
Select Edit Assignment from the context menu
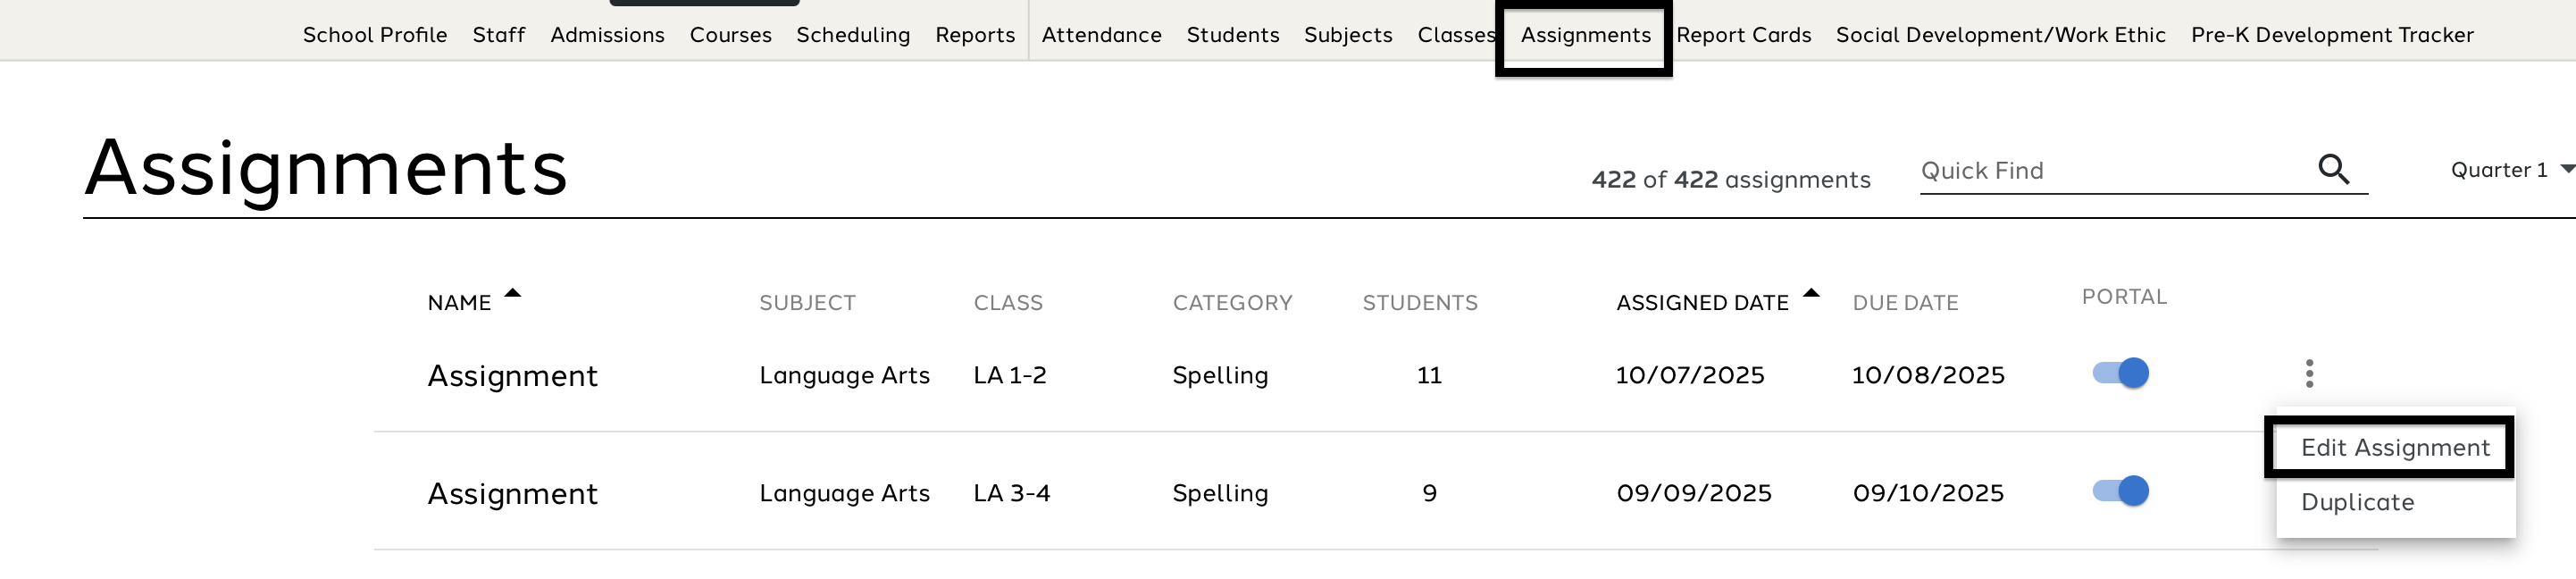pos(2394,447)
